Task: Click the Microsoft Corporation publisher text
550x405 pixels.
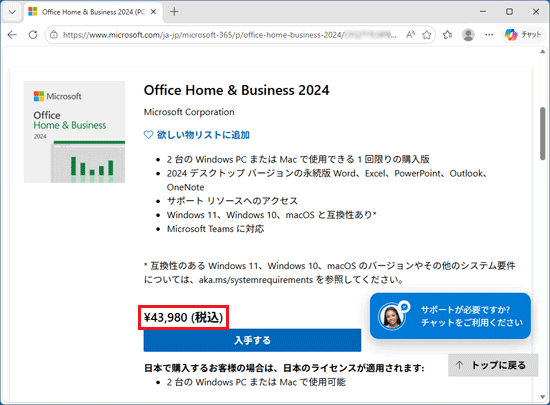Action: (189, 112)
